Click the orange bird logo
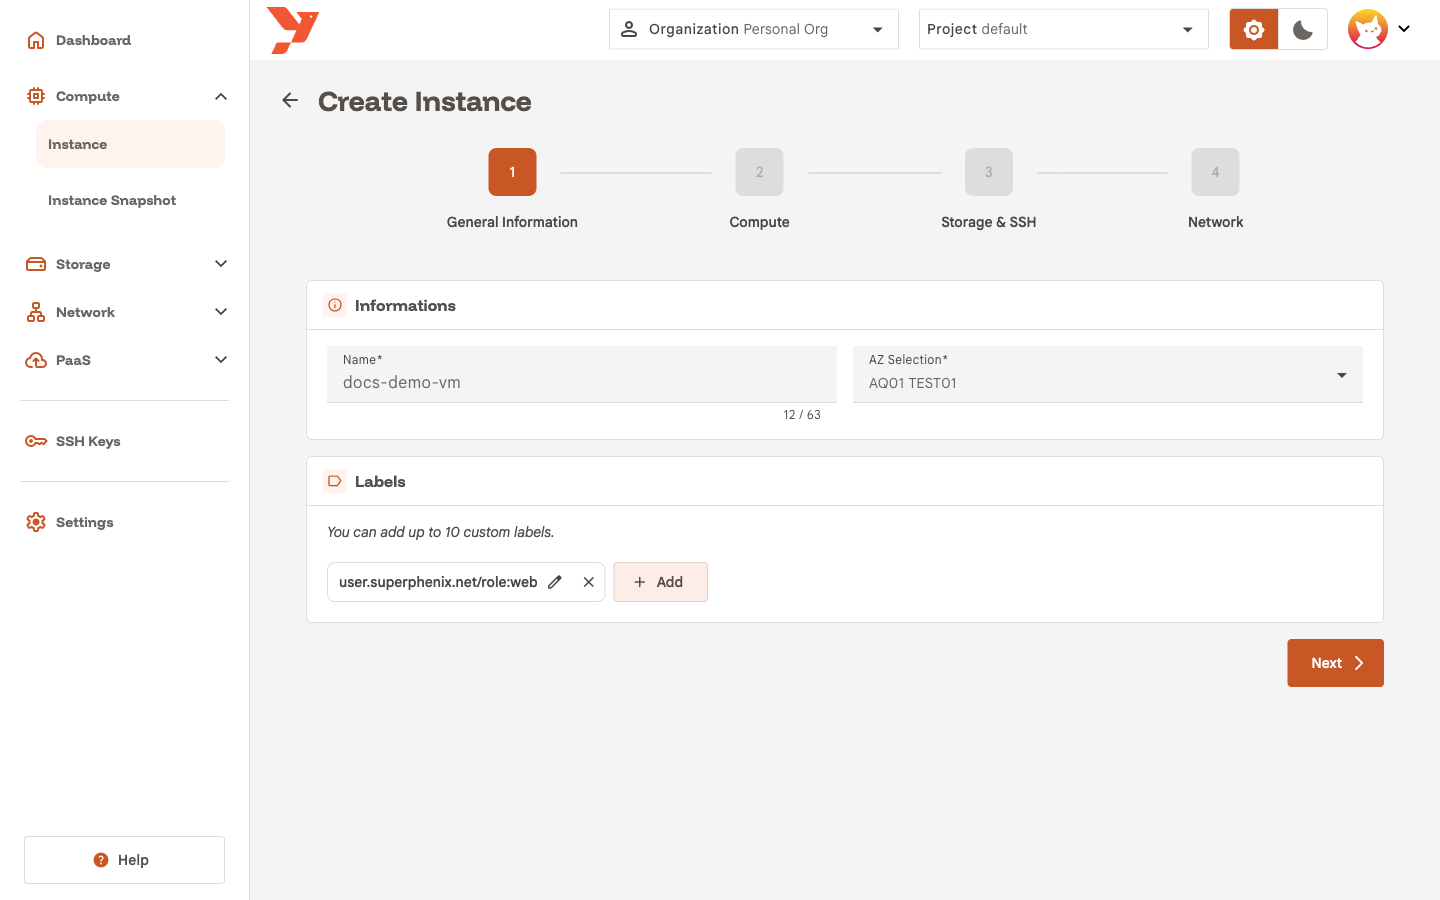The height and width of the screenshot is (900, 1440). (293, 30)
